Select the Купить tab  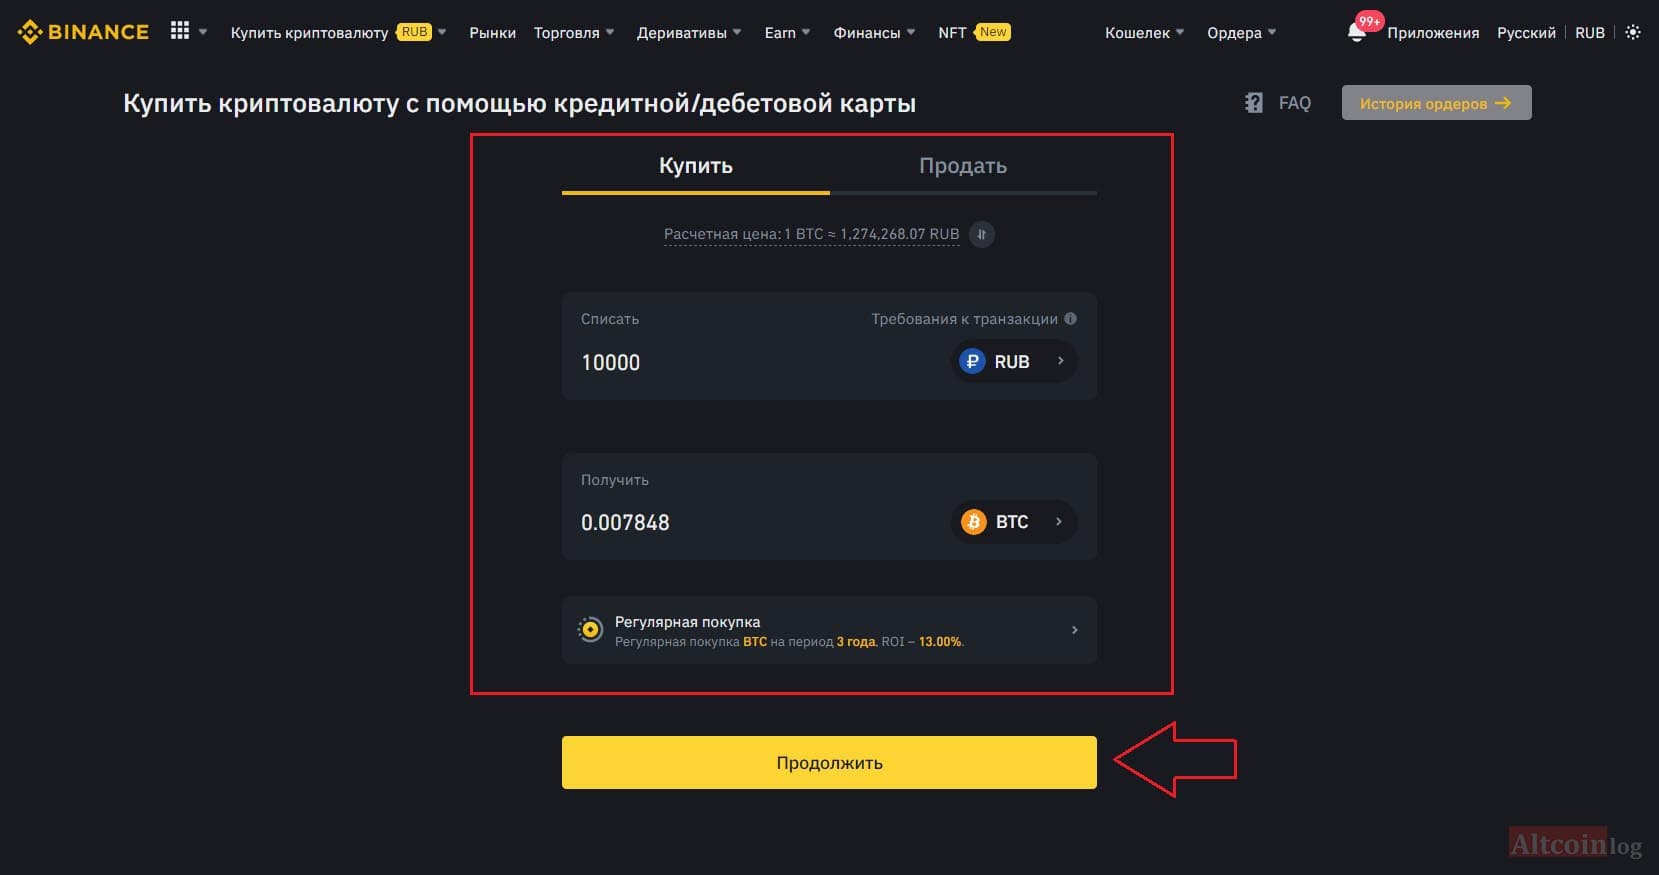tap(696, 166)
